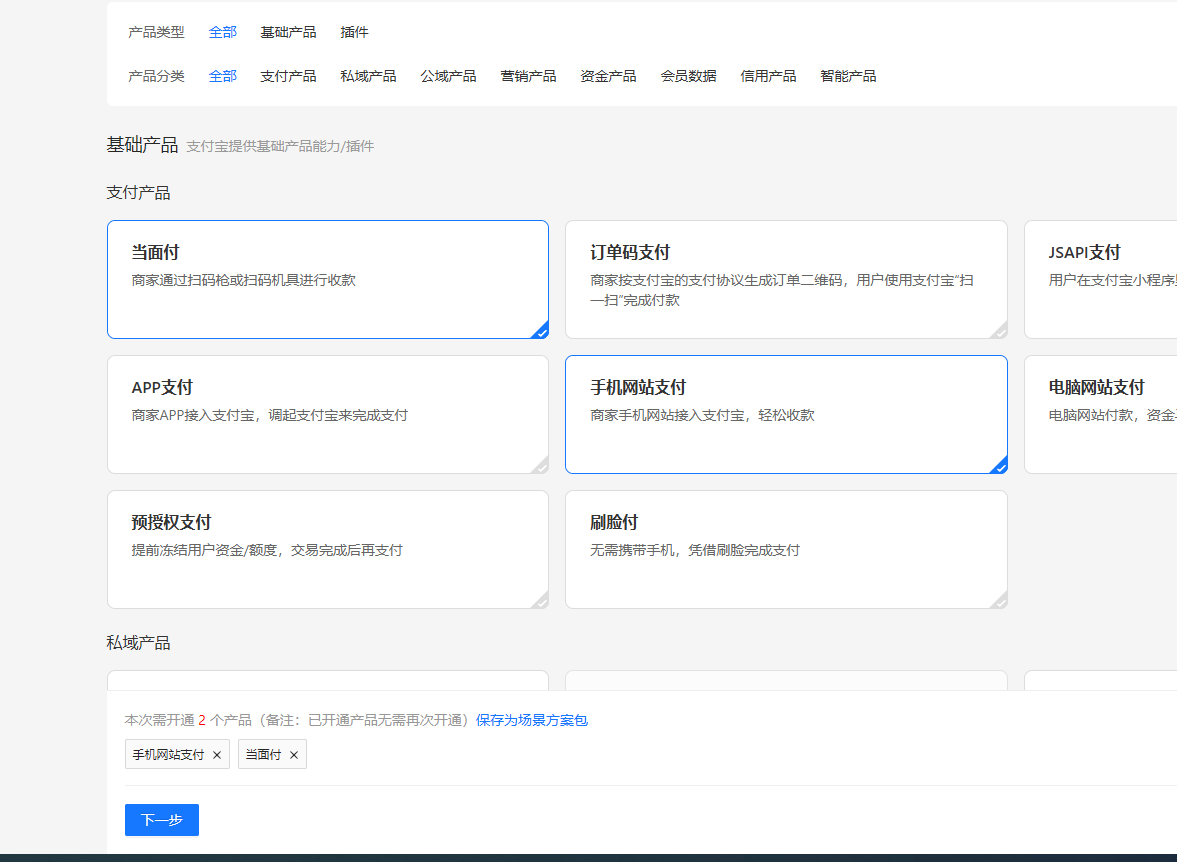The width and height of the screenshot is (1177, 862).
Task: Click description 商家通过扫码枪或扫码机具进行收款
Action: pyautogui.click(x=243, y=280)
